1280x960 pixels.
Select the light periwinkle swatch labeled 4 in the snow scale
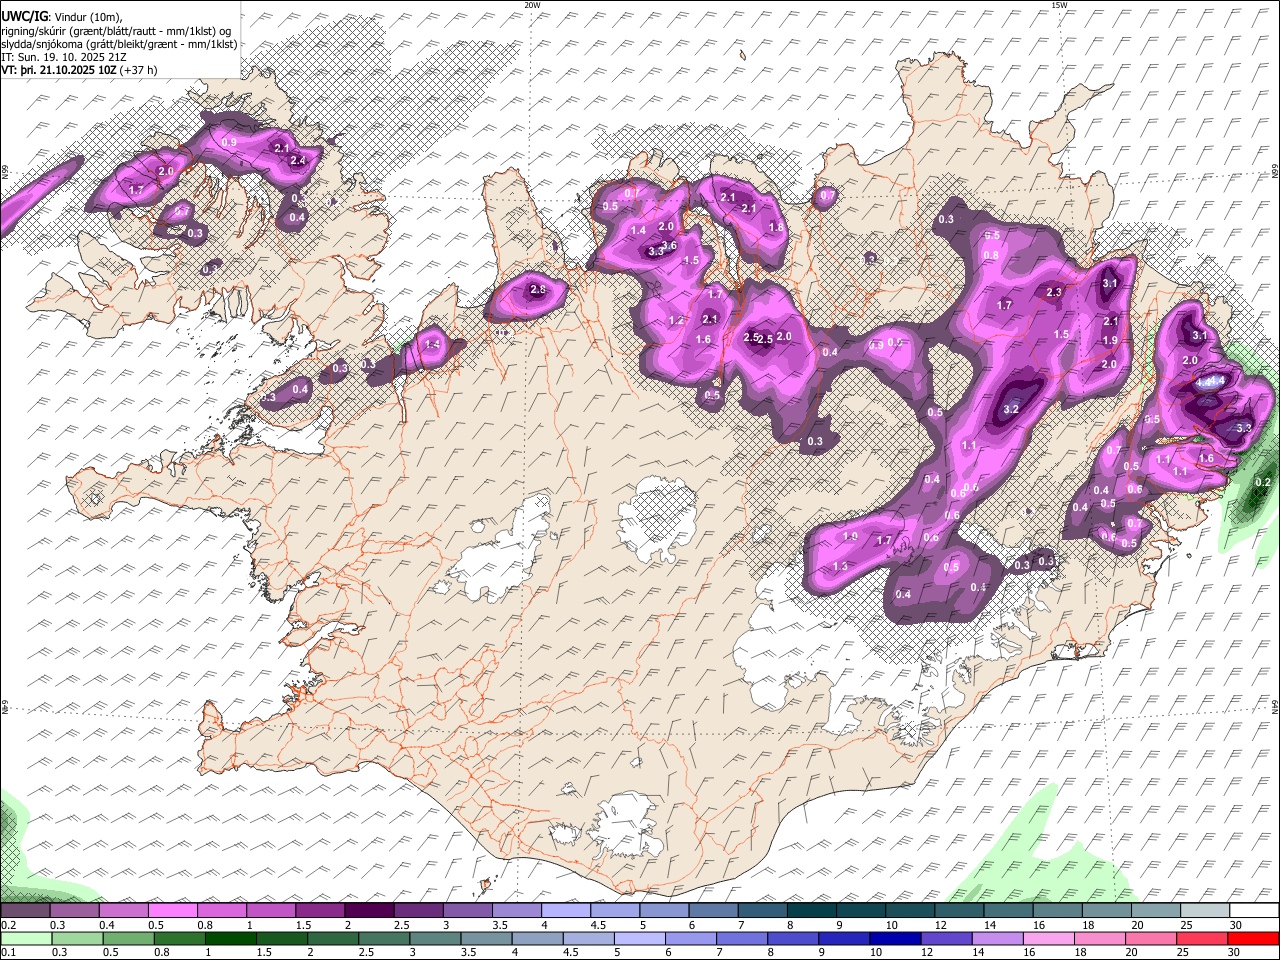565,910
